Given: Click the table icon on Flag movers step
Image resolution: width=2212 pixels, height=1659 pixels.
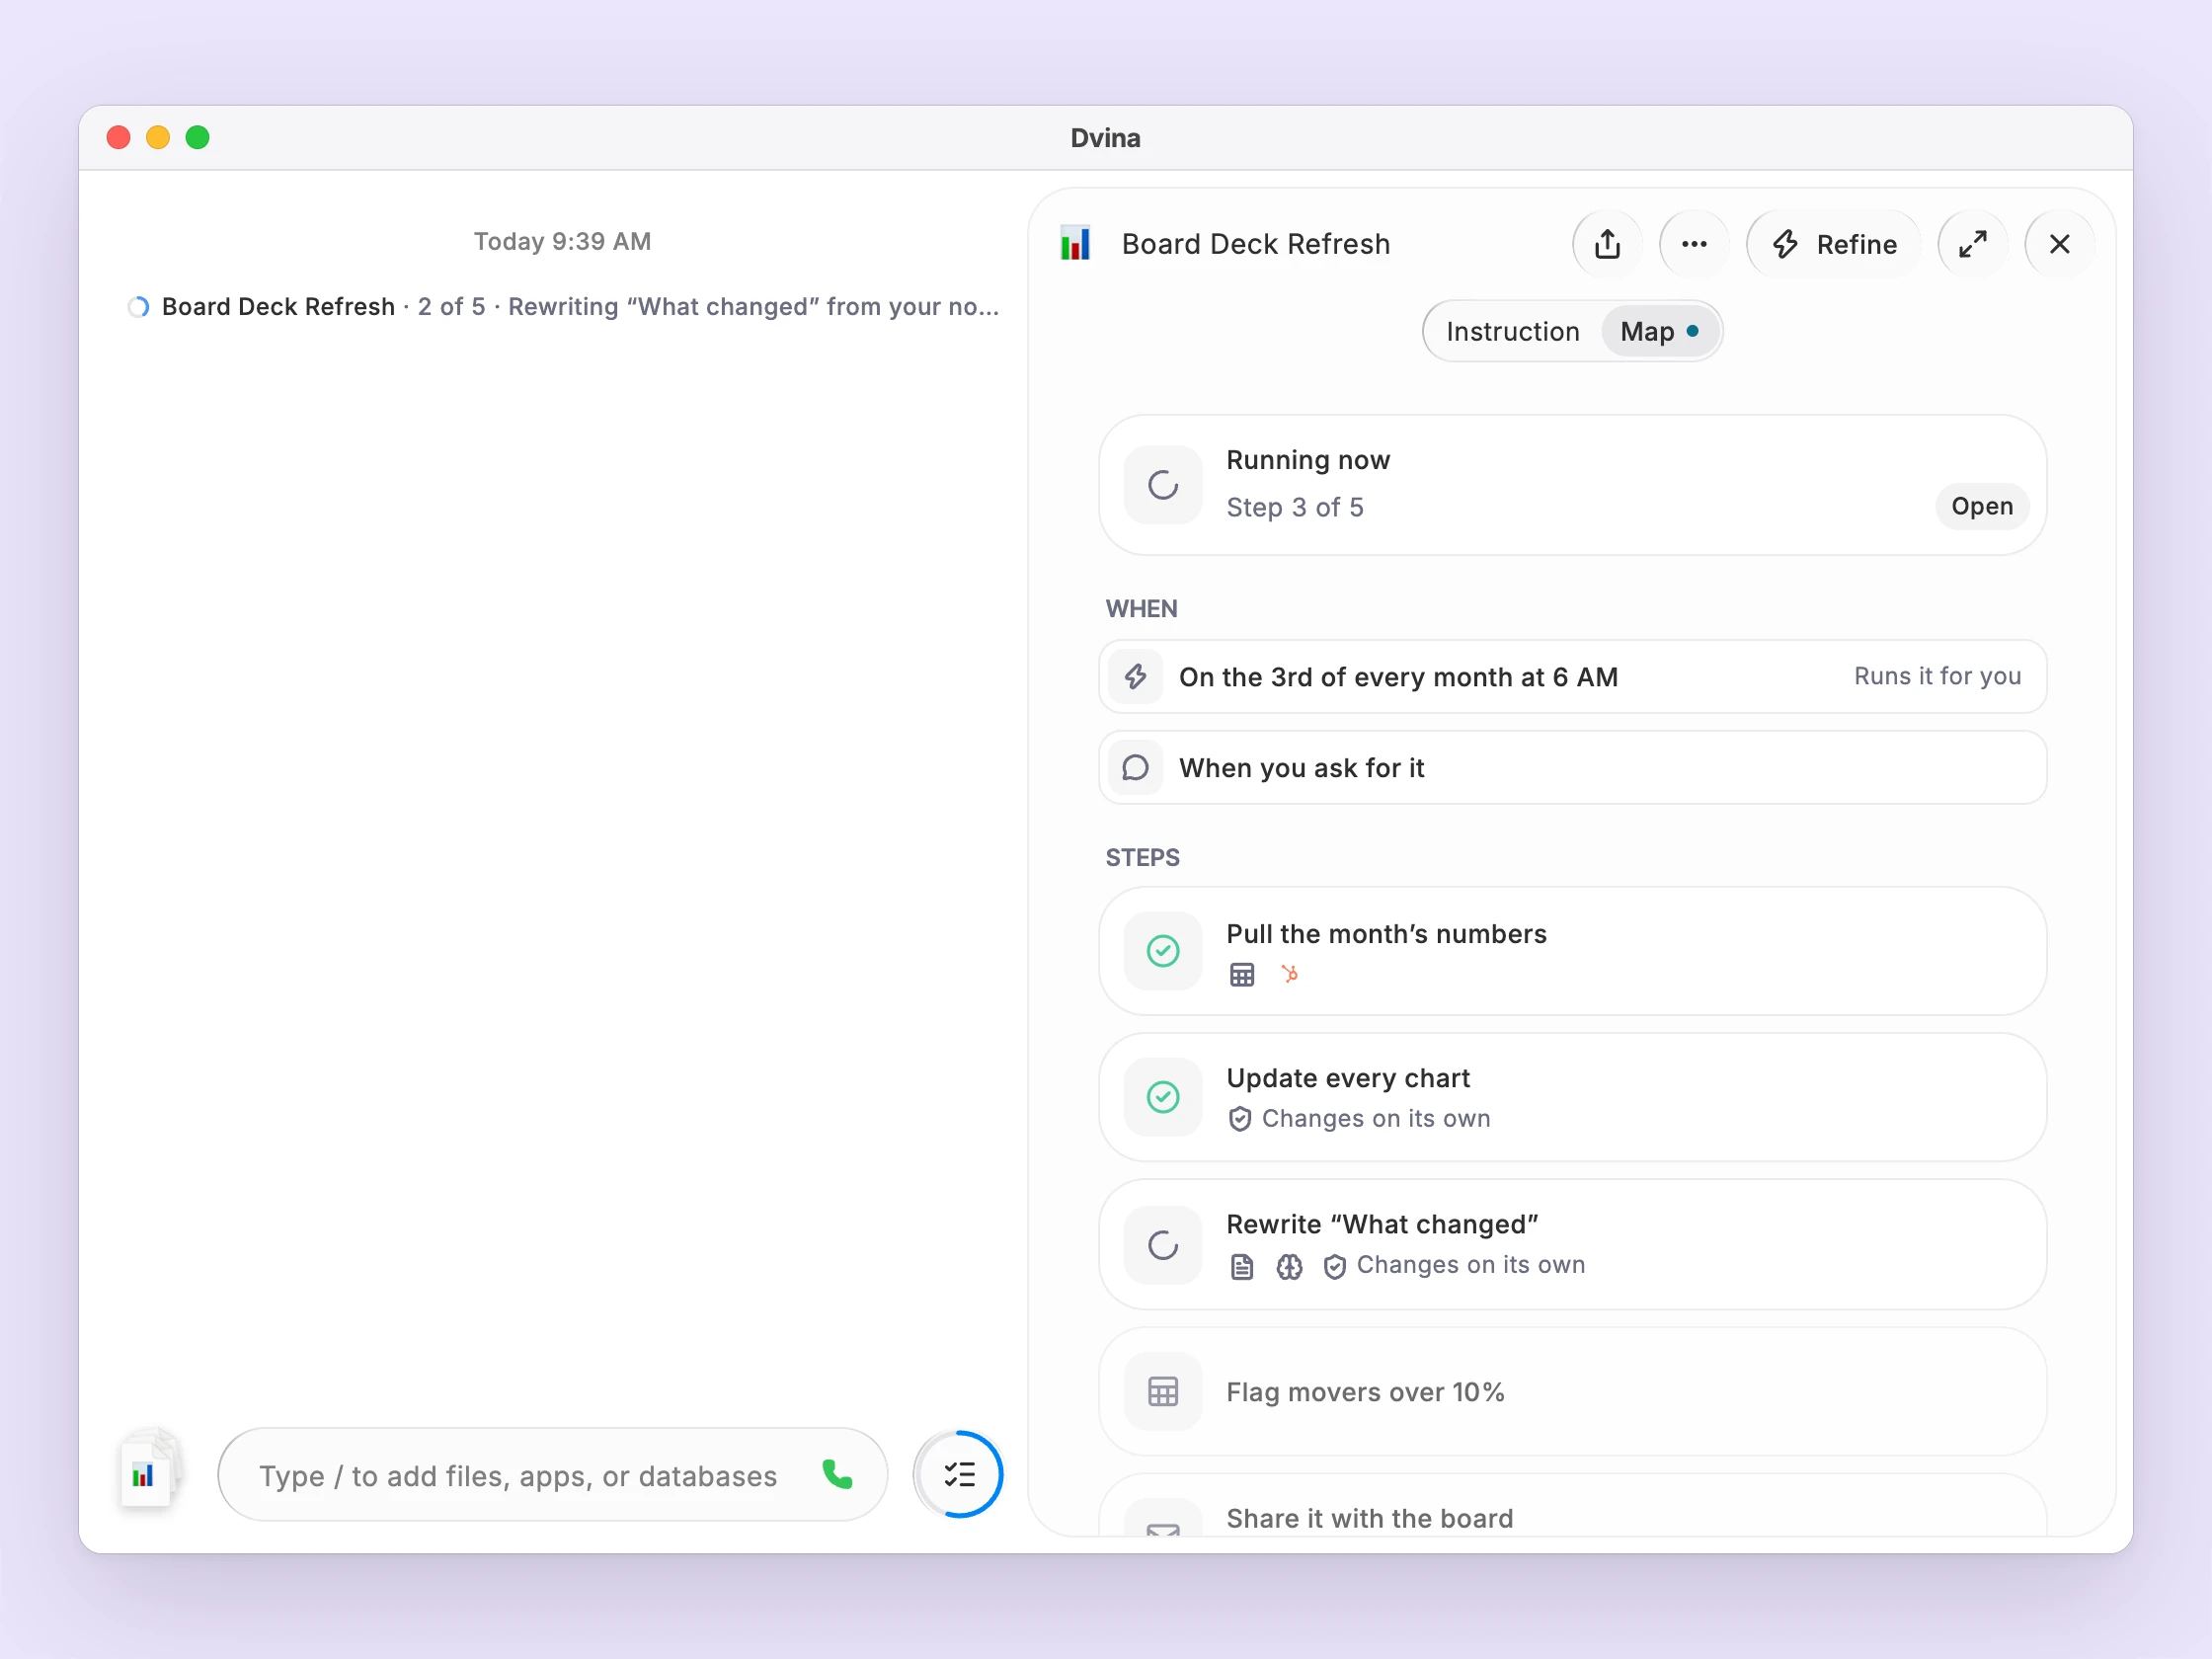Looking at the screenshot, I should [1162, 1392].
